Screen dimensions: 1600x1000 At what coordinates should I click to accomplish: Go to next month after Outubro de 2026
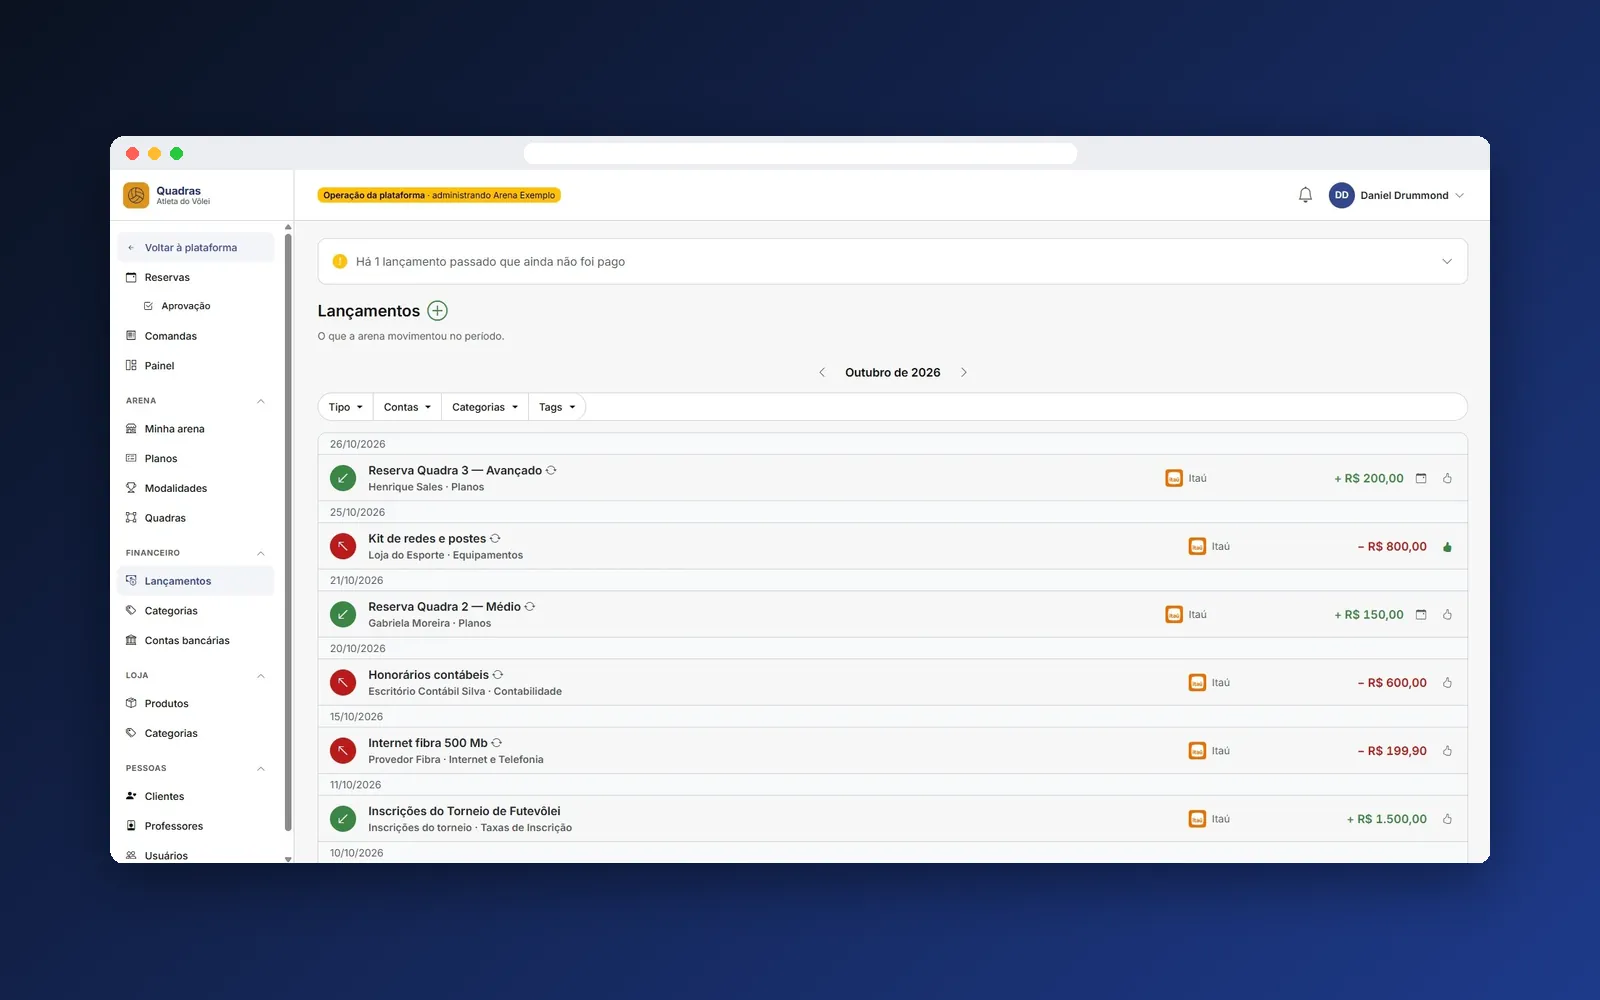[964, 372]
